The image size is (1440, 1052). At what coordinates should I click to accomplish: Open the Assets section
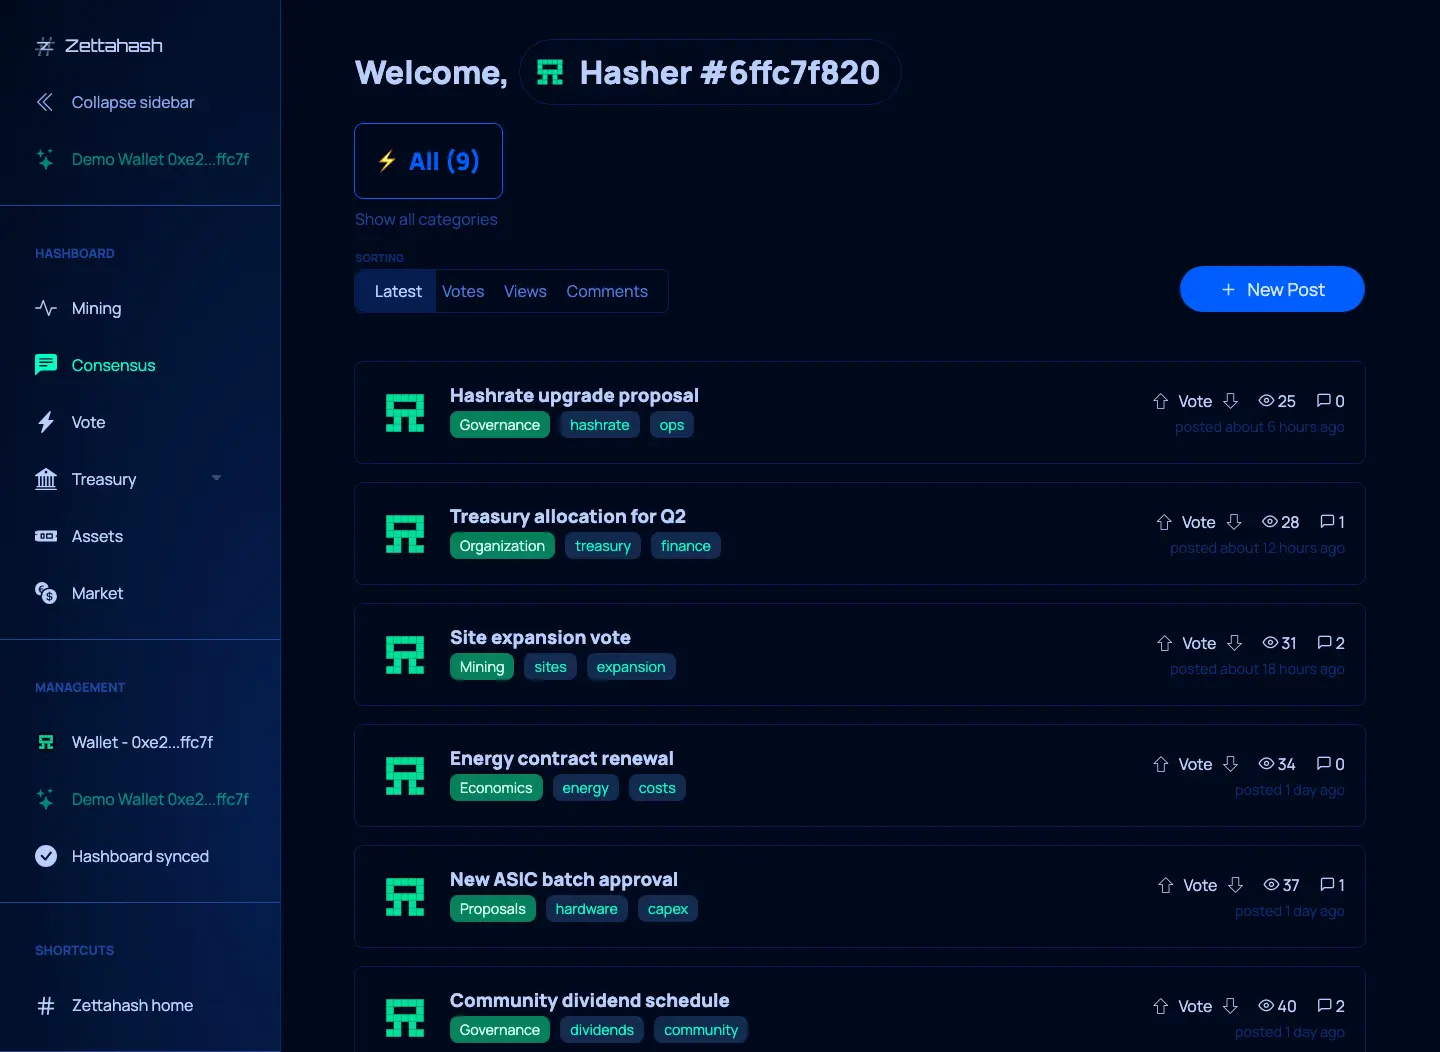[97, 536]
